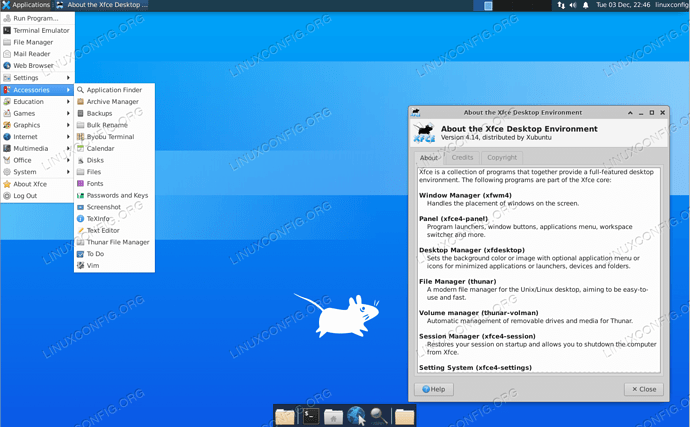Expand the Education submenu
Image resolution: width=690 pixels, height=427 pixels.
tap(37, 102)
